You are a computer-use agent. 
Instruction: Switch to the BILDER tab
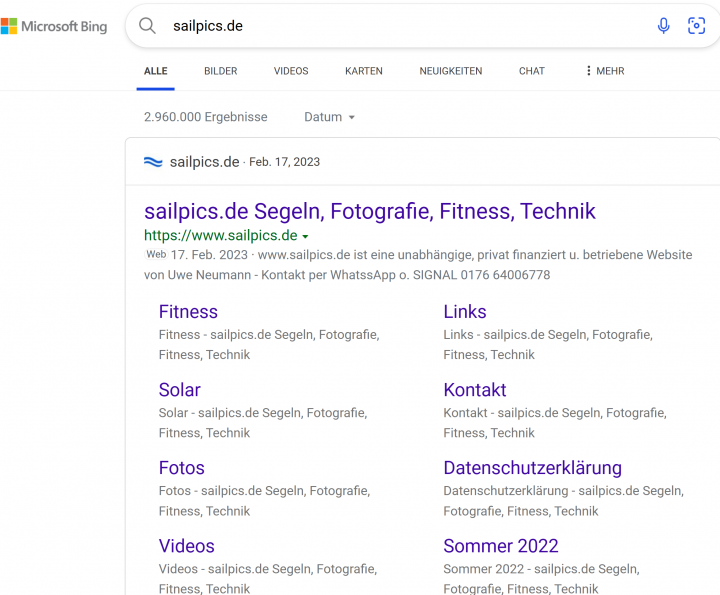tap(221, 71)
